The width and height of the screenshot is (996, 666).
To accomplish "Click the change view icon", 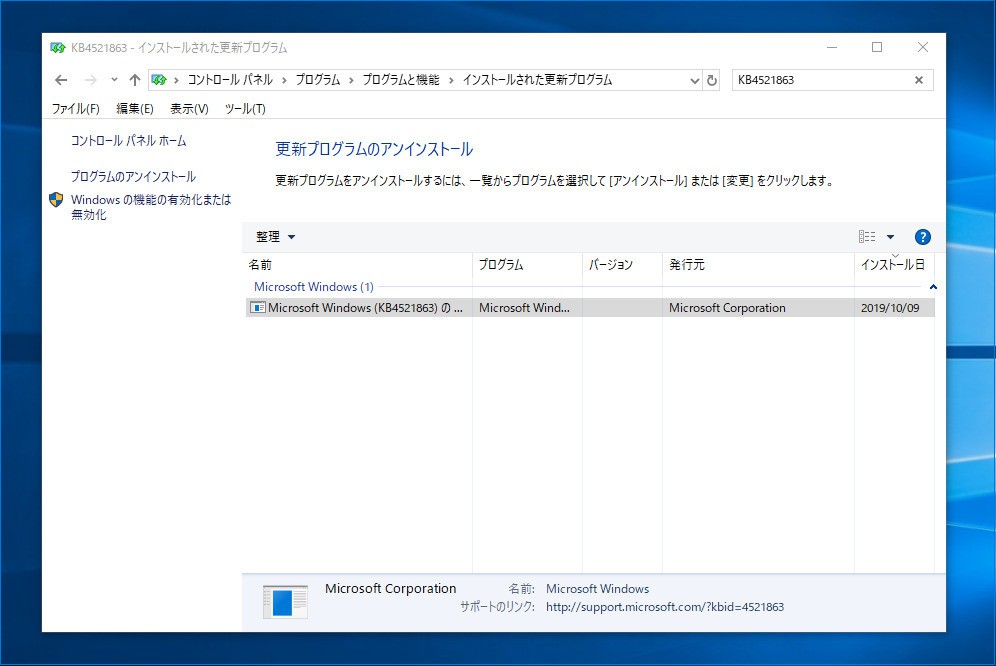I will (867, 236).
